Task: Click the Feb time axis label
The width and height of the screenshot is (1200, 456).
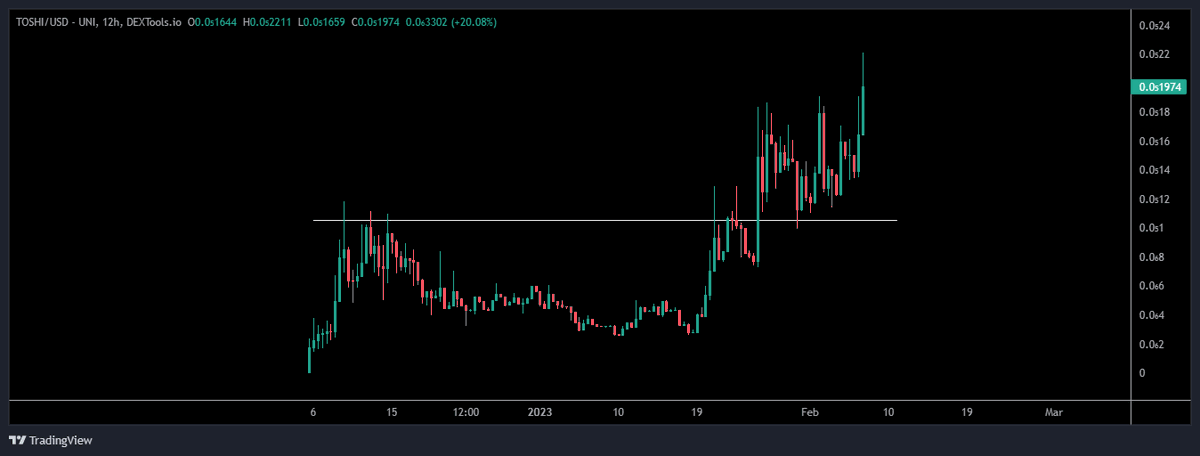Action: click(811, 412)
